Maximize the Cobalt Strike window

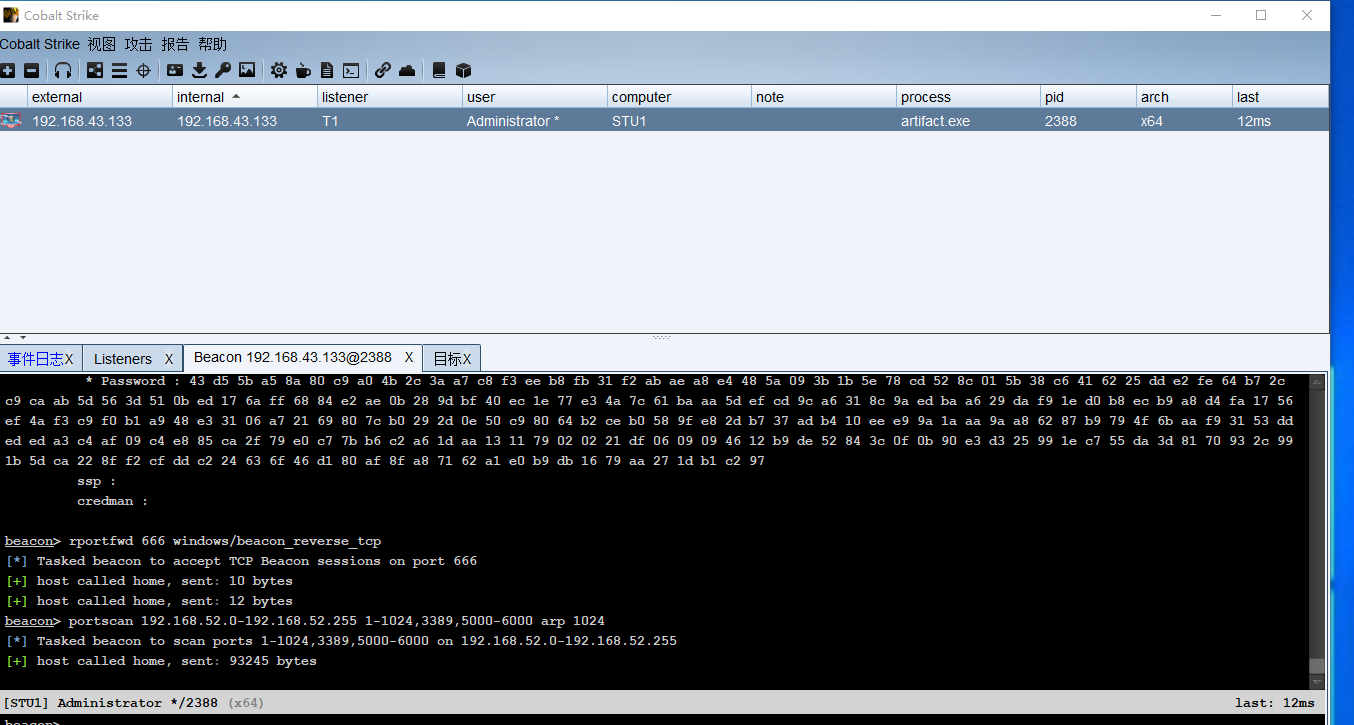[1261, 15]
